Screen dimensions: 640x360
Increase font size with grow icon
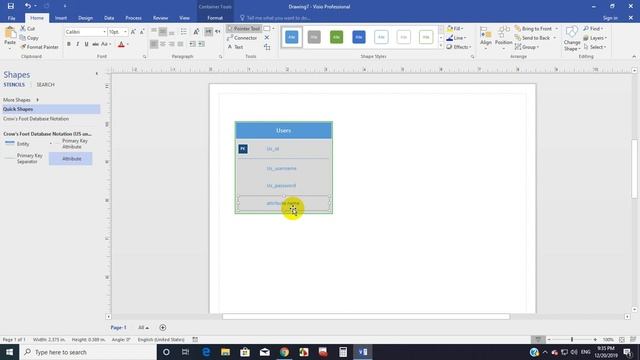pyautogui.click(x=133, y=32)
